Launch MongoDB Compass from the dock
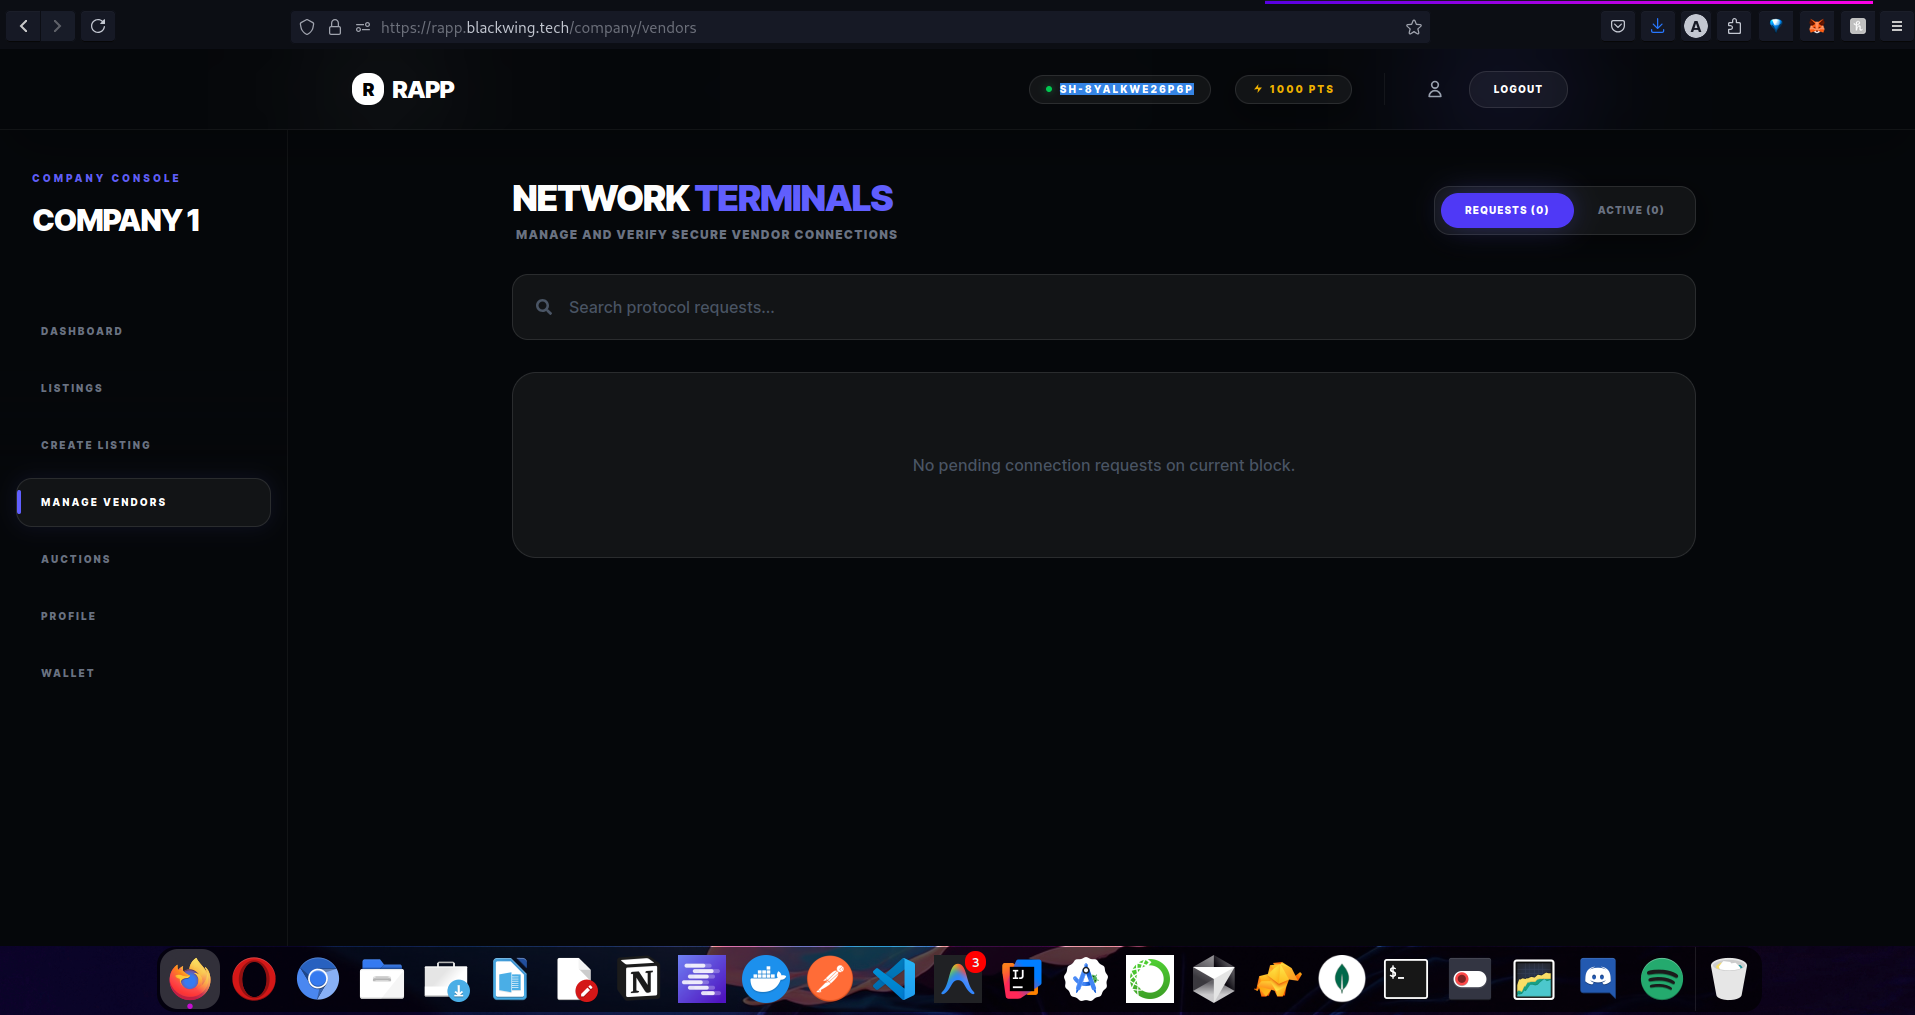This screenshot has height=1015, width=1915. (1342, 979)
